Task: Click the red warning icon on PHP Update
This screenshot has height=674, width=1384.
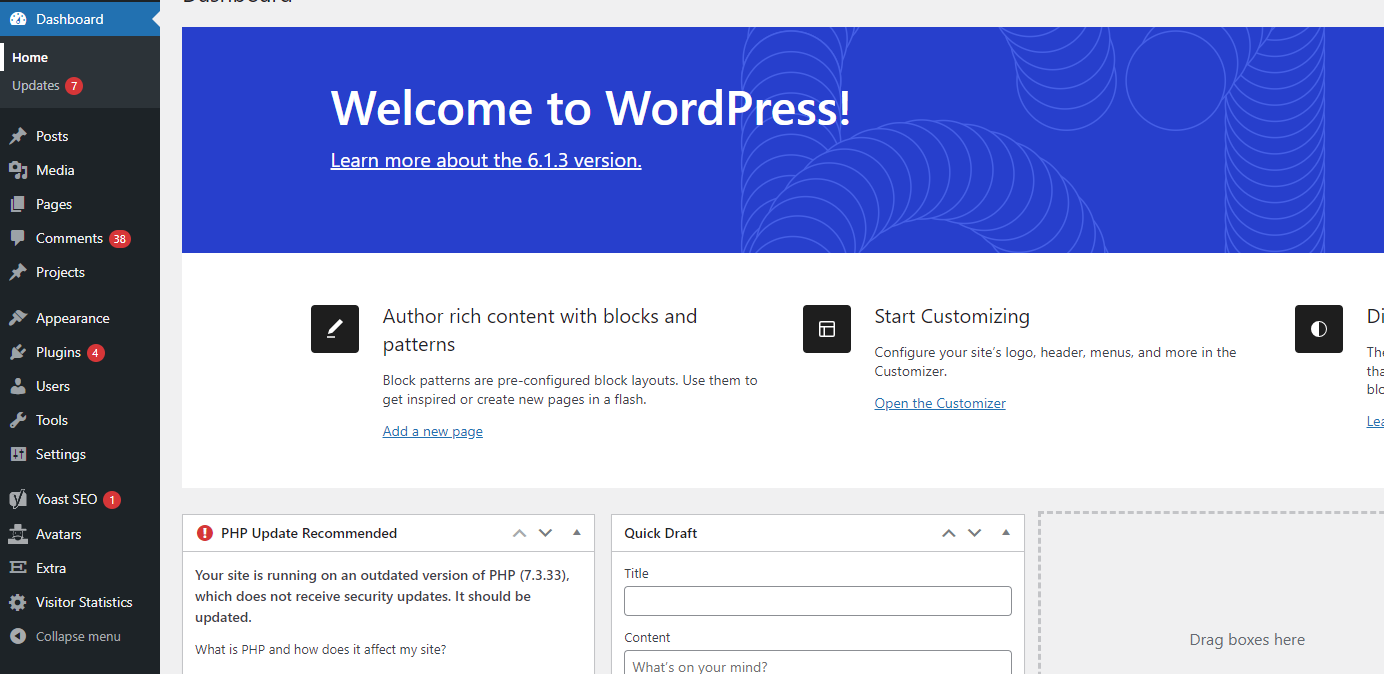Action: click(x=205, y=533)
